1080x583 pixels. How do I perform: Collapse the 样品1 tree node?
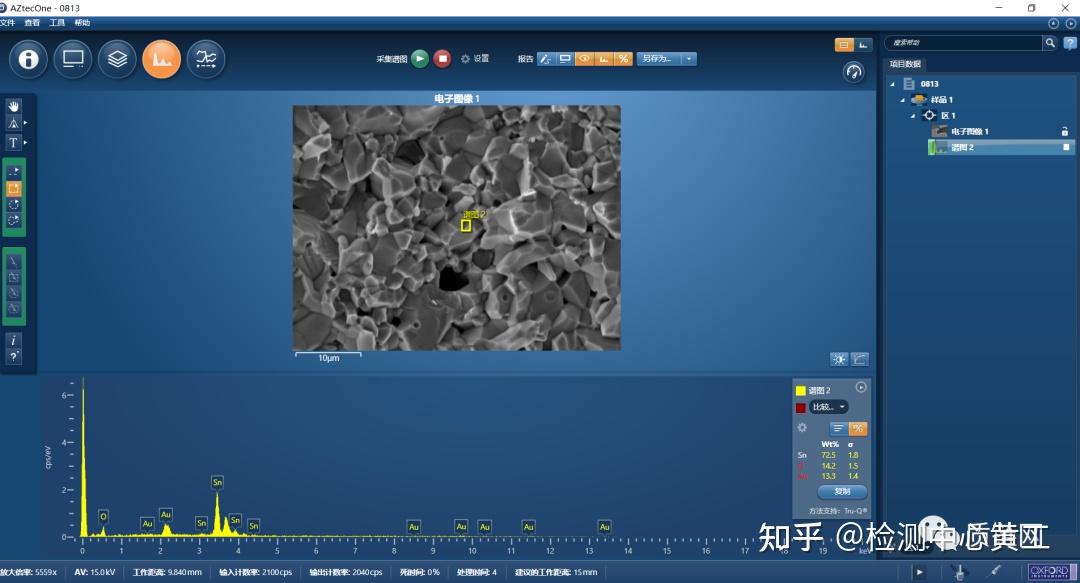[904, 99]
